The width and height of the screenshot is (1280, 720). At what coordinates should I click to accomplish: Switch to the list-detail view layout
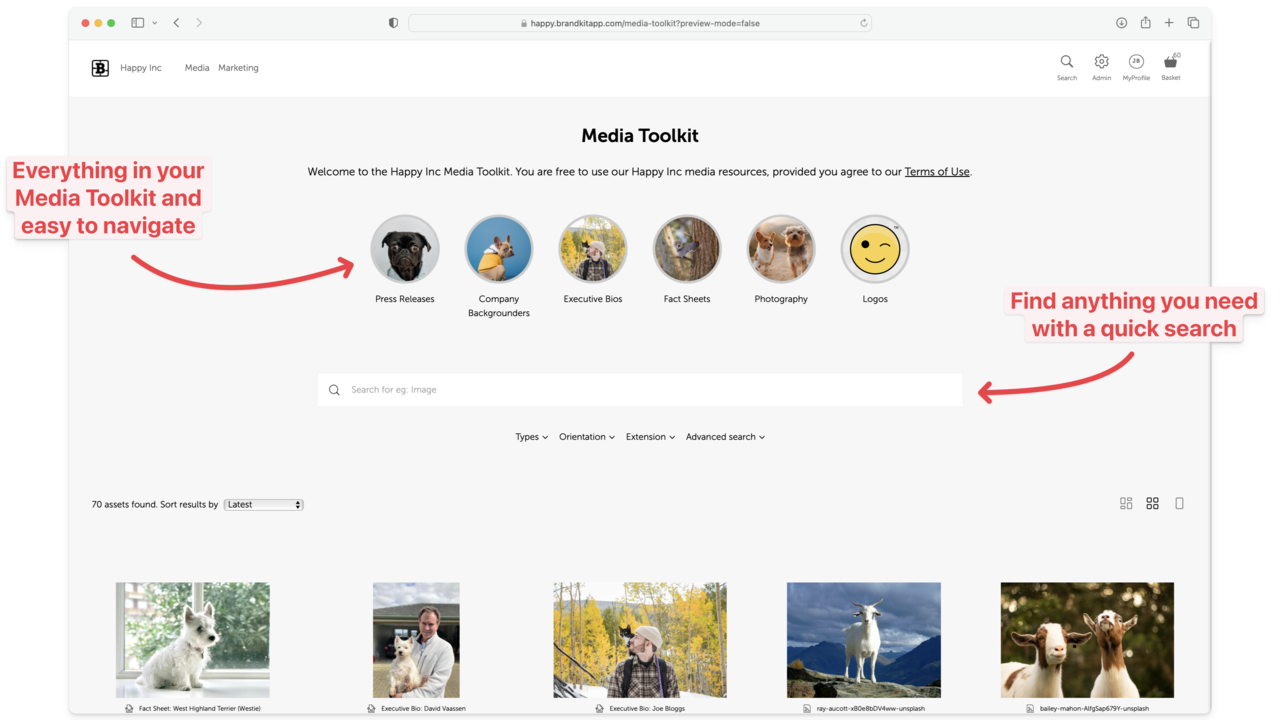(x=1126, y=503)
